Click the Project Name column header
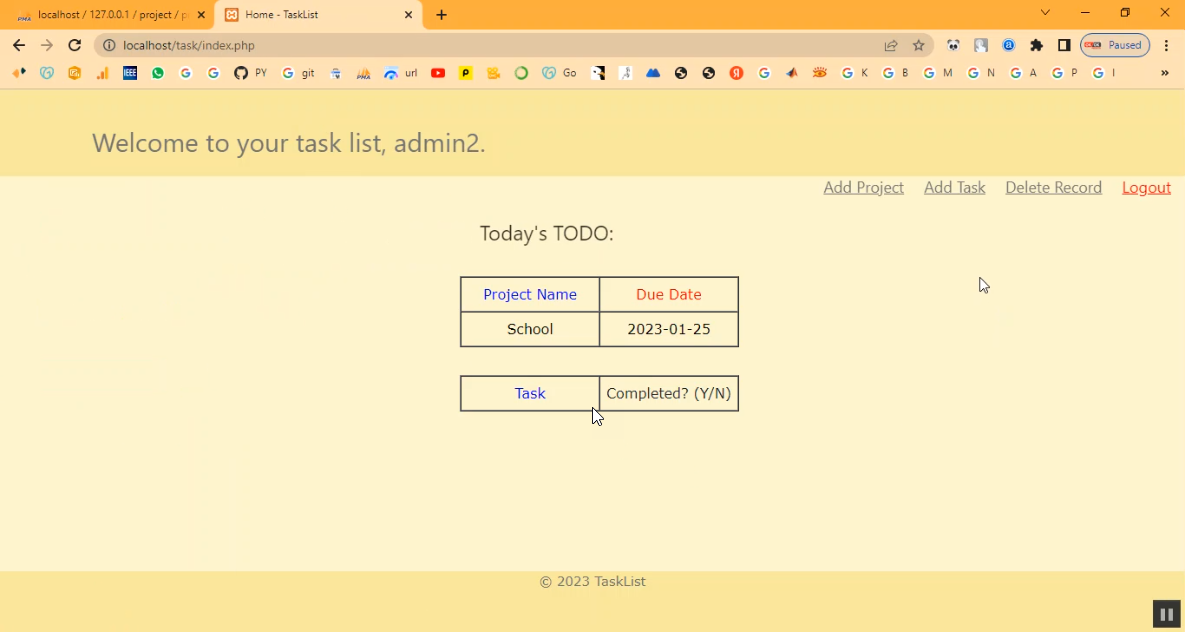The width and height of the screenshot is (1185, 632). tap(530, 295)
